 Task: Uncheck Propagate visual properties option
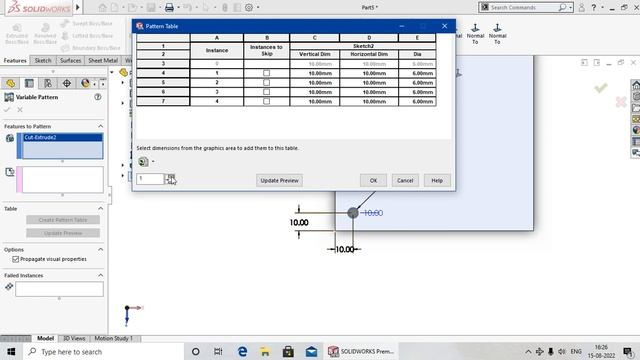16,259
